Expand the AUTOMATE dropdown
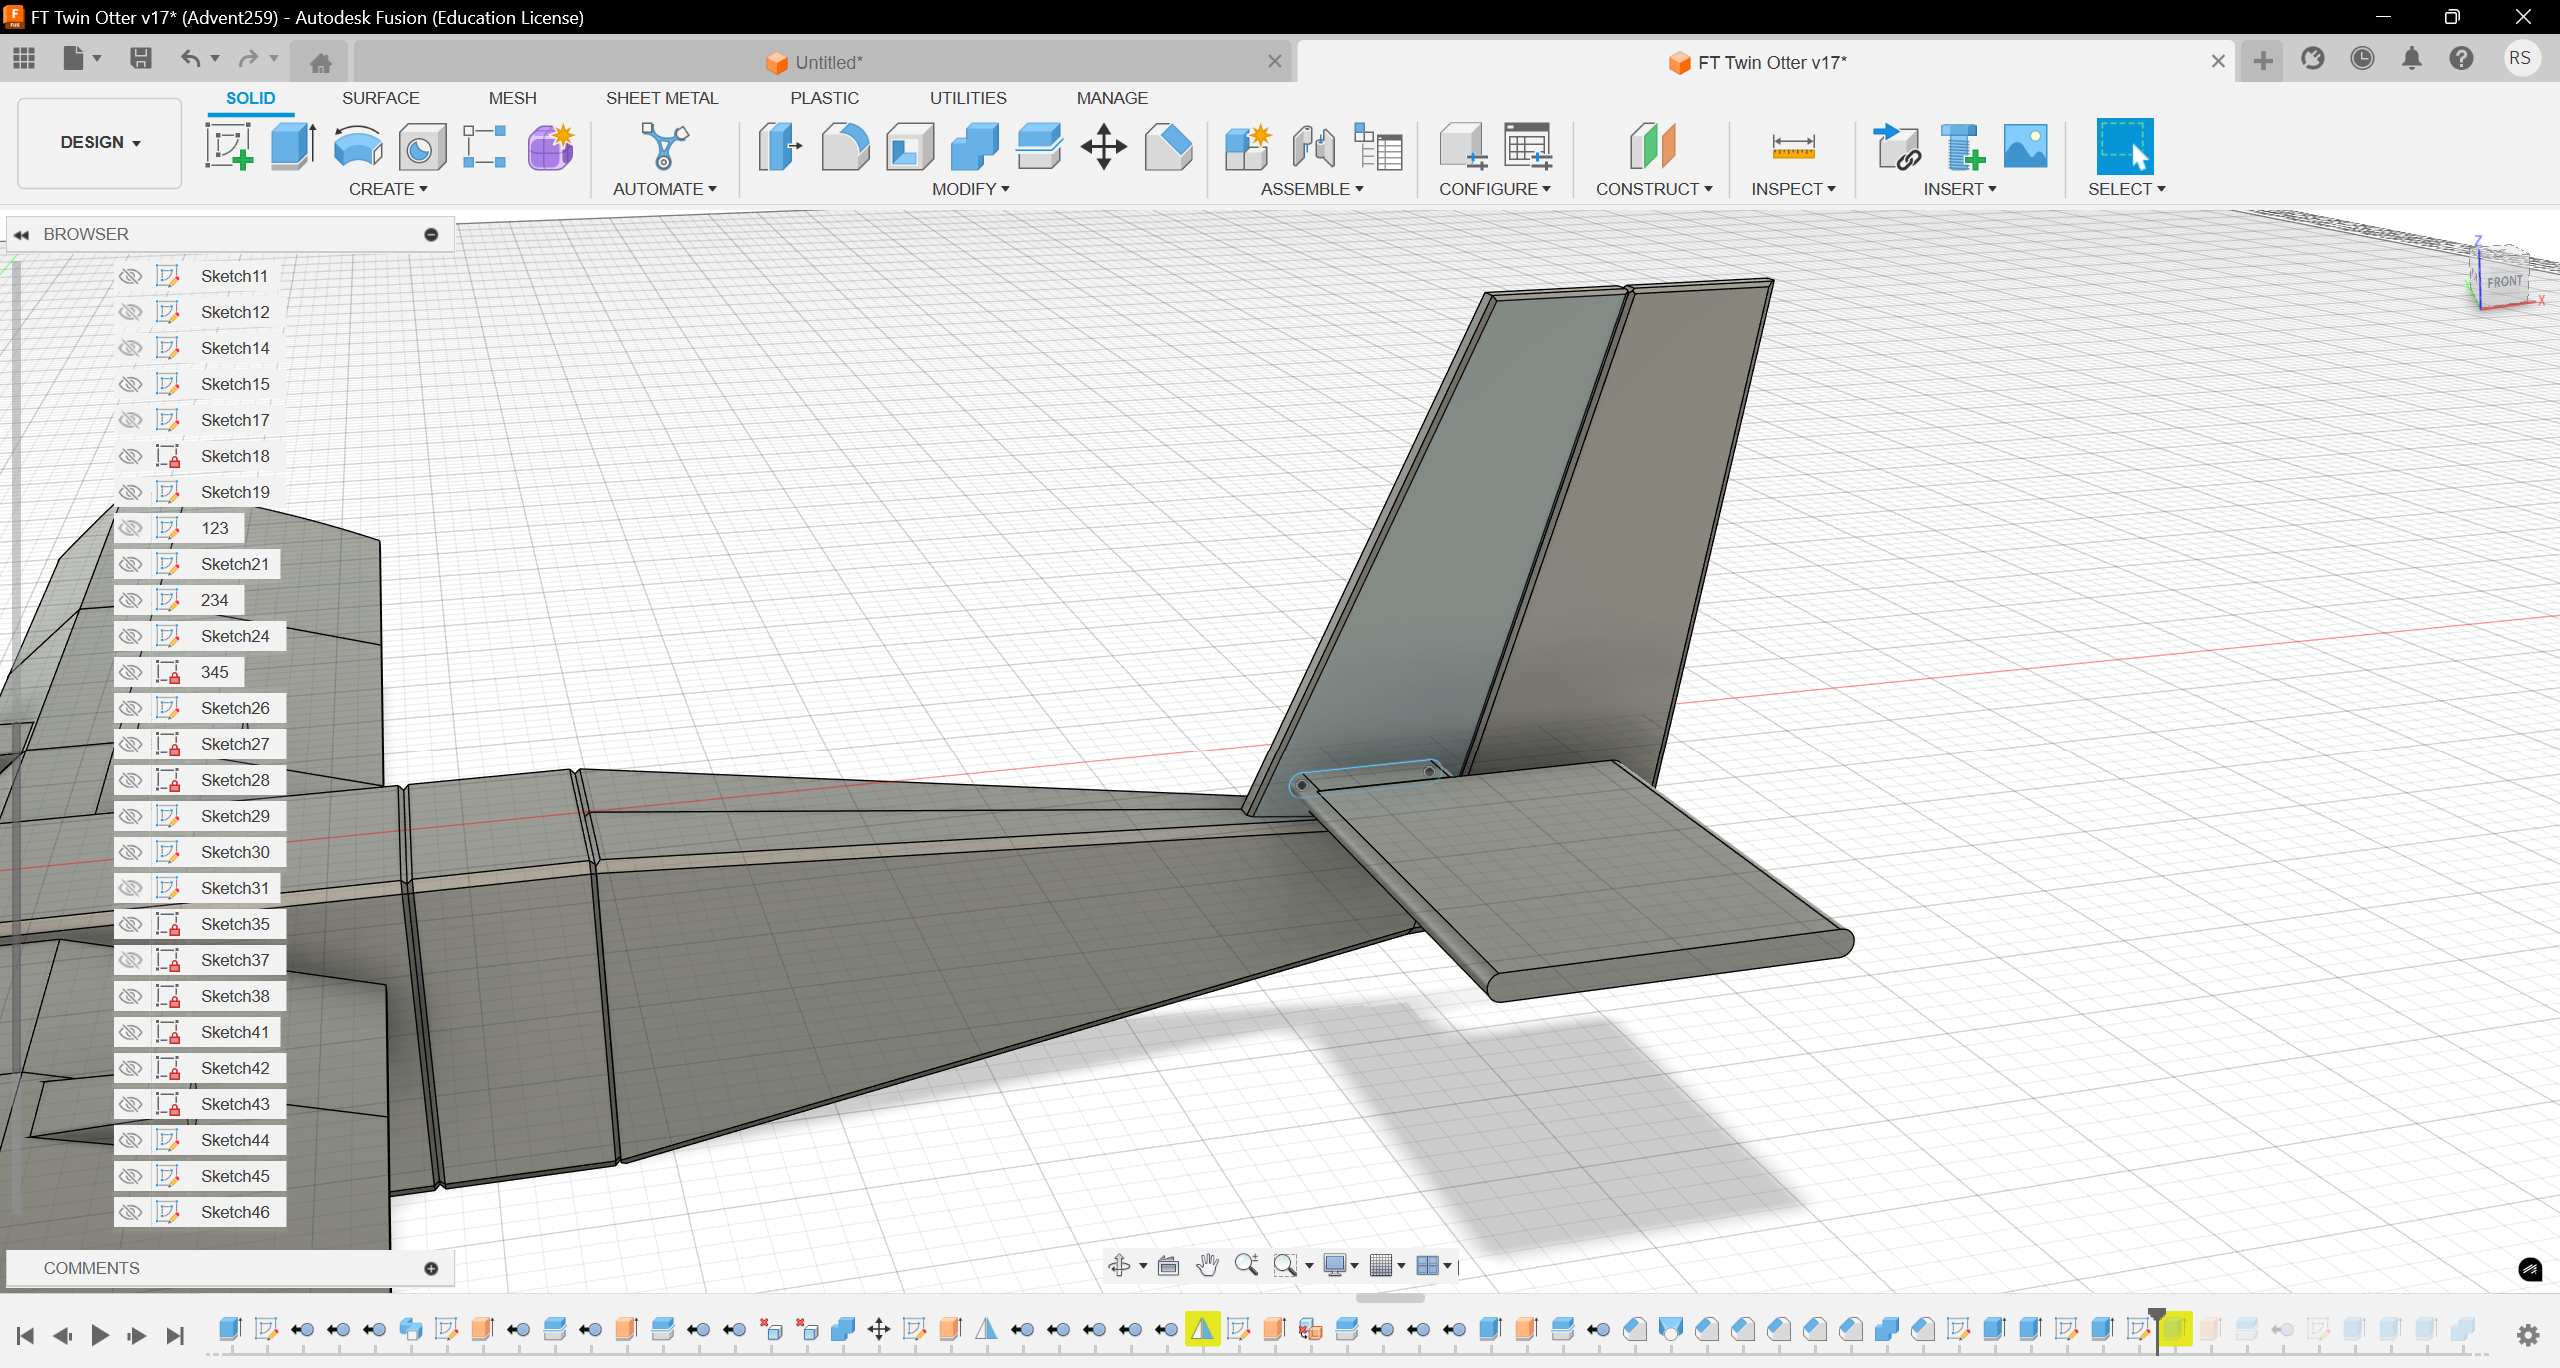Viewport: 2560px width, 1368px height. [x=664, y=189]
